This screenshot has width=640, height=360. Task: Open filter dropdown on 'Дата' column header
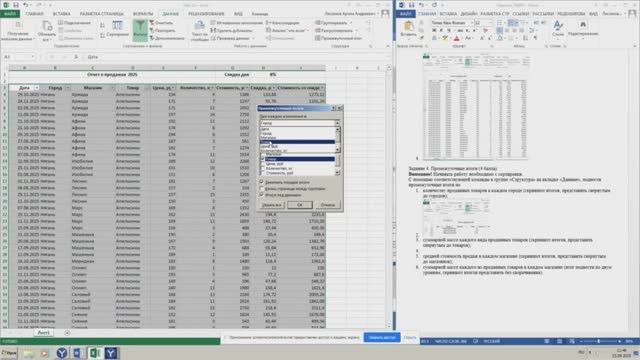[36, 88]
